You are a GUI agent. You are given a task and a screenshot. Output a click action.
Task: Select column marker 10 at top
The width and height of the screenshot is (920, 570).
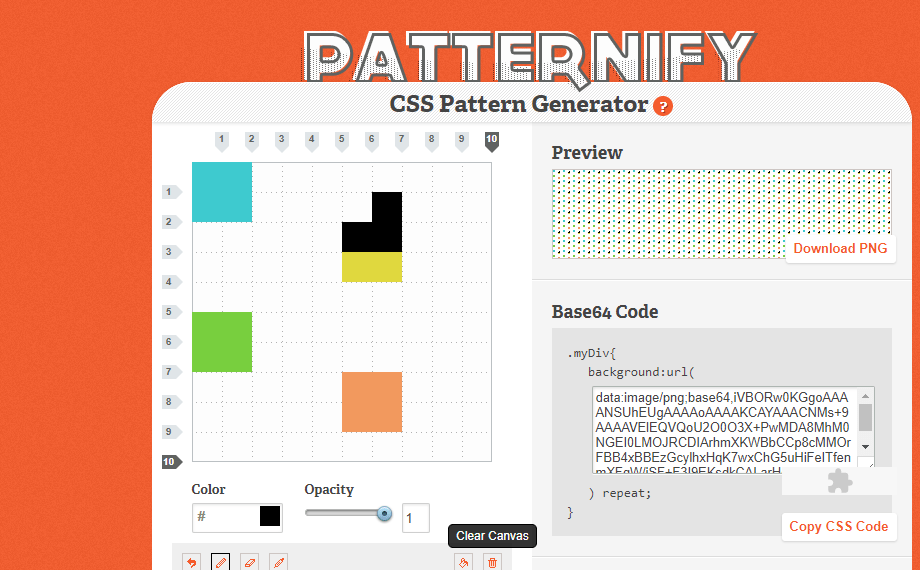click(x=492, y=141)
